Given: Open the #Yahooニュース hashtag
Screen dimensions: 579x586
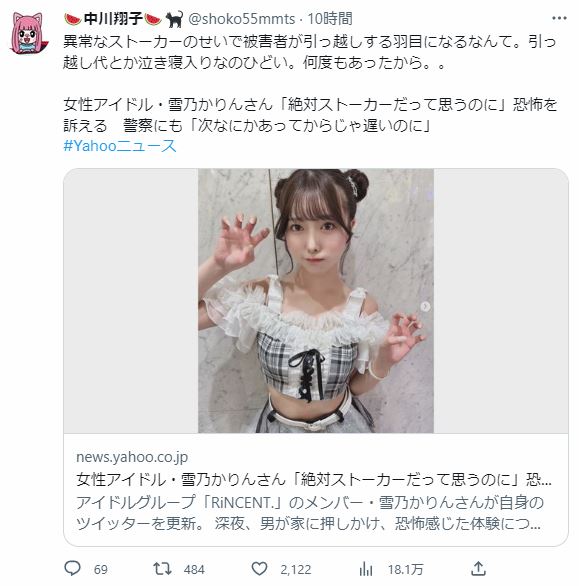Looking at the screenshot, I should pos(120,146).
